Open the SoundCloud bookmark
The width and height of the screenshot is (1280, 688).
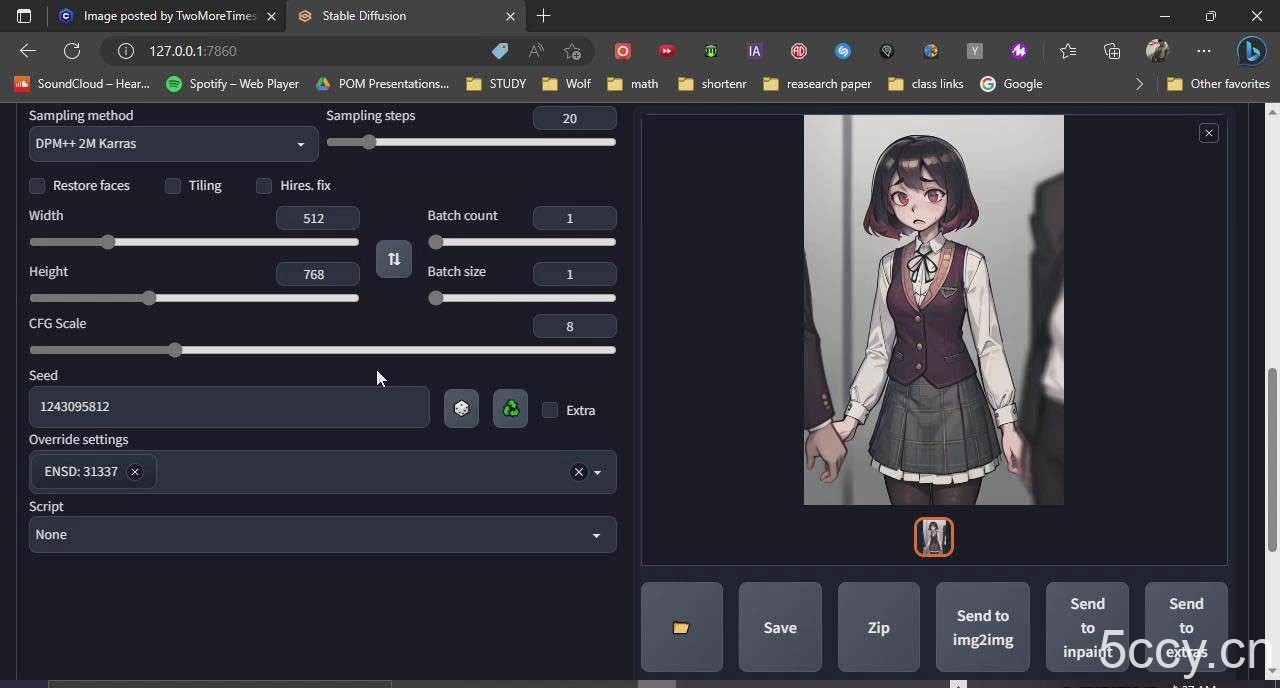(x=82, y=84)
